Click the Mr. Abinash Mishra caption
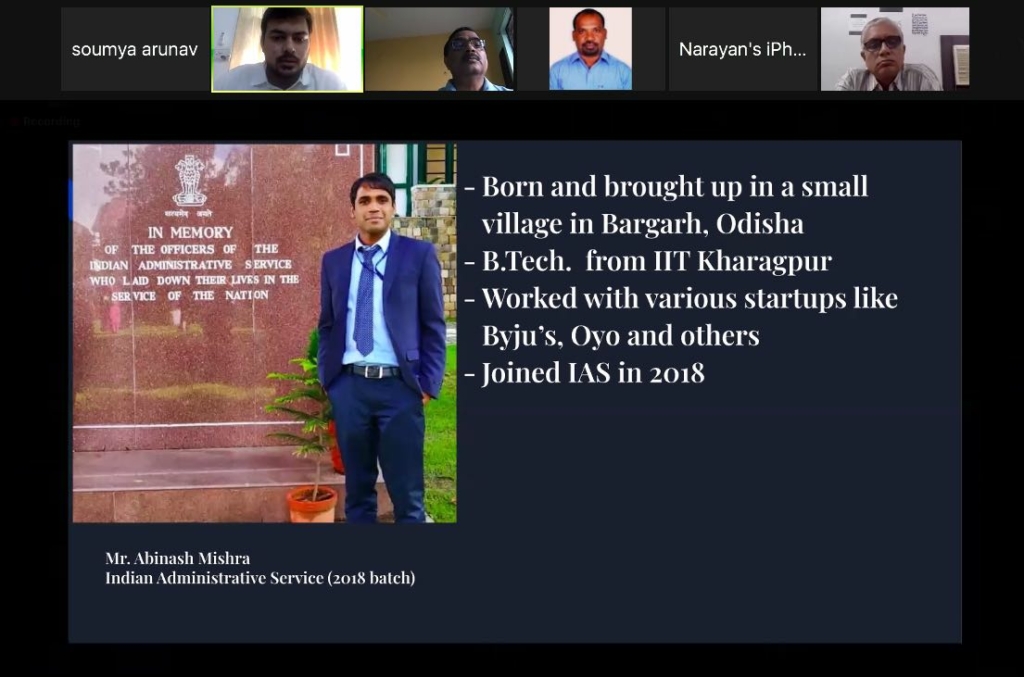 click(178, 558)
